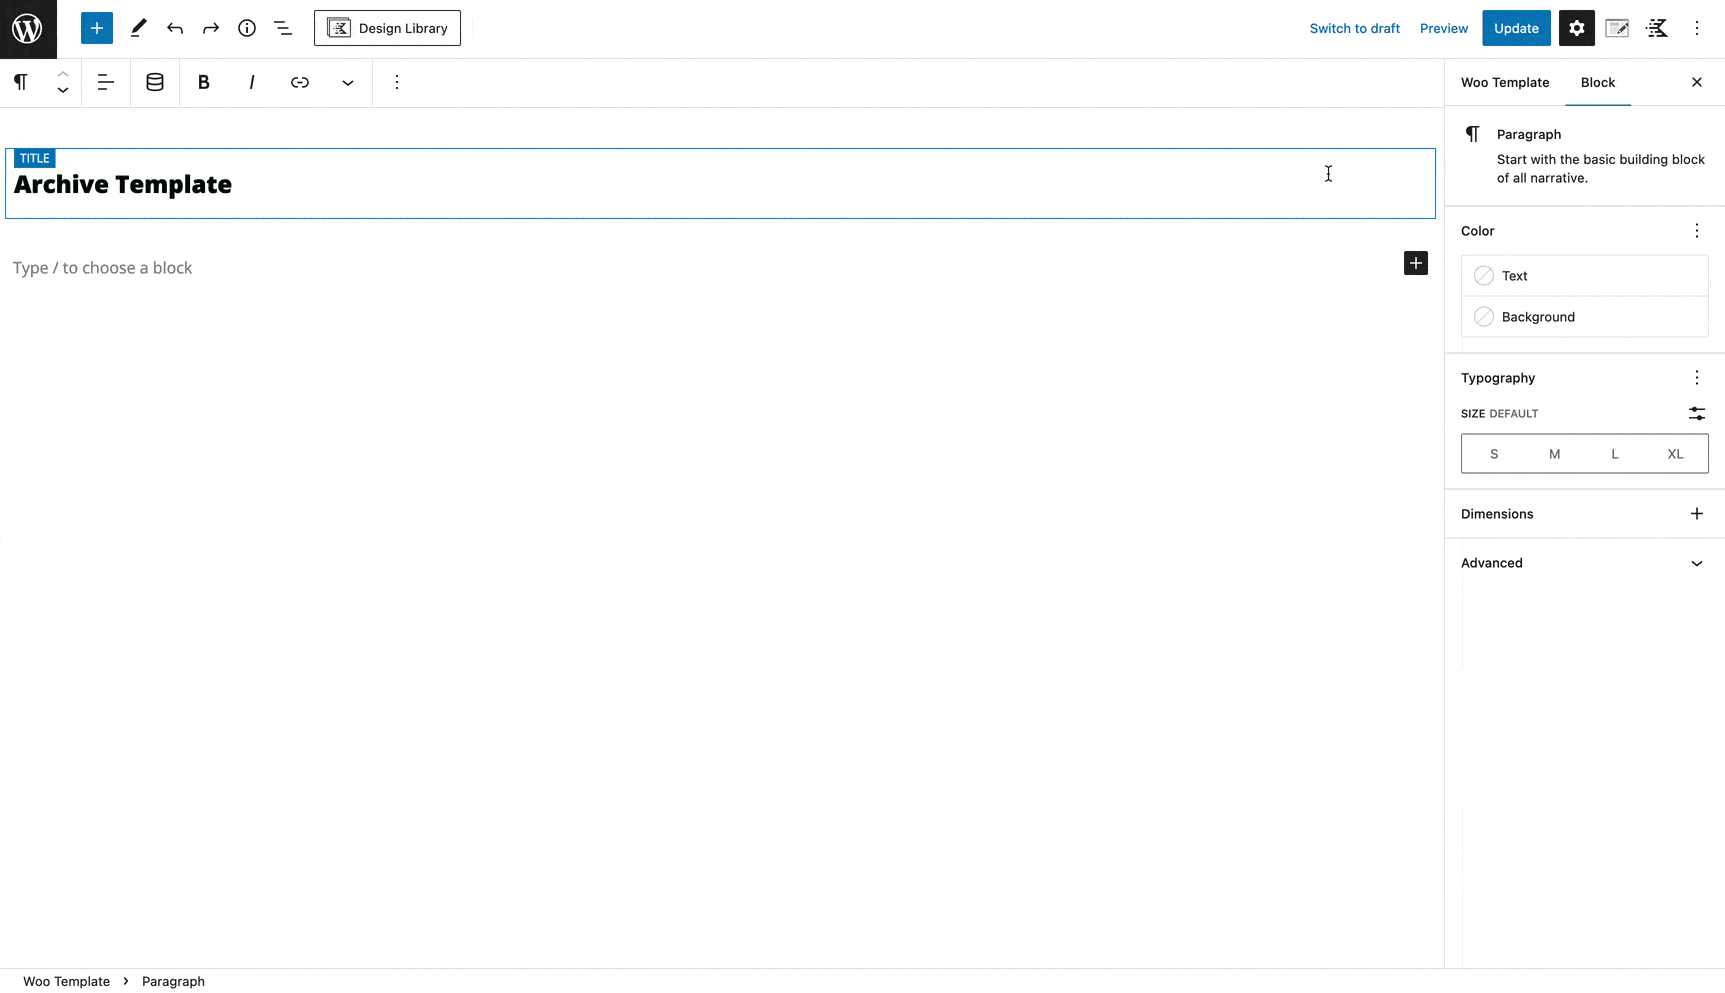Set font size to XL
The width and height of the screenshot is (1725, 993).
click(1675, 453)
